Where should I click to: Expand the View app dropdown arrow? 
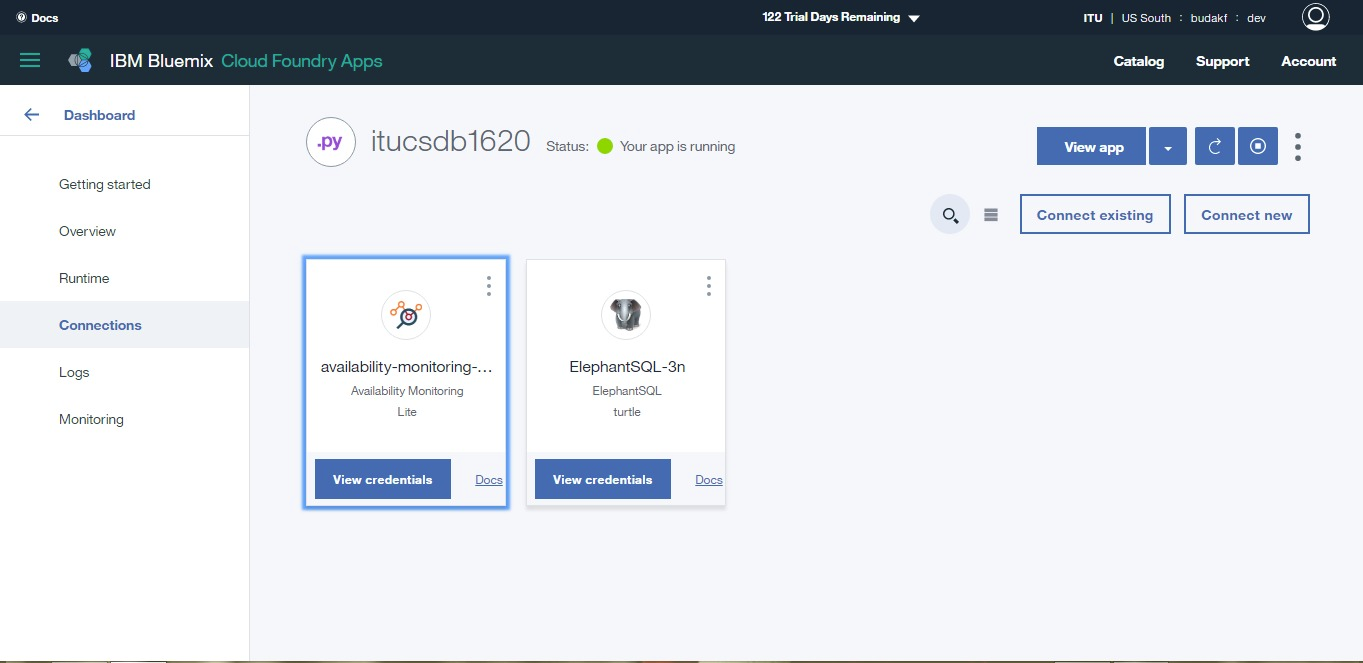coord(1168,146)
